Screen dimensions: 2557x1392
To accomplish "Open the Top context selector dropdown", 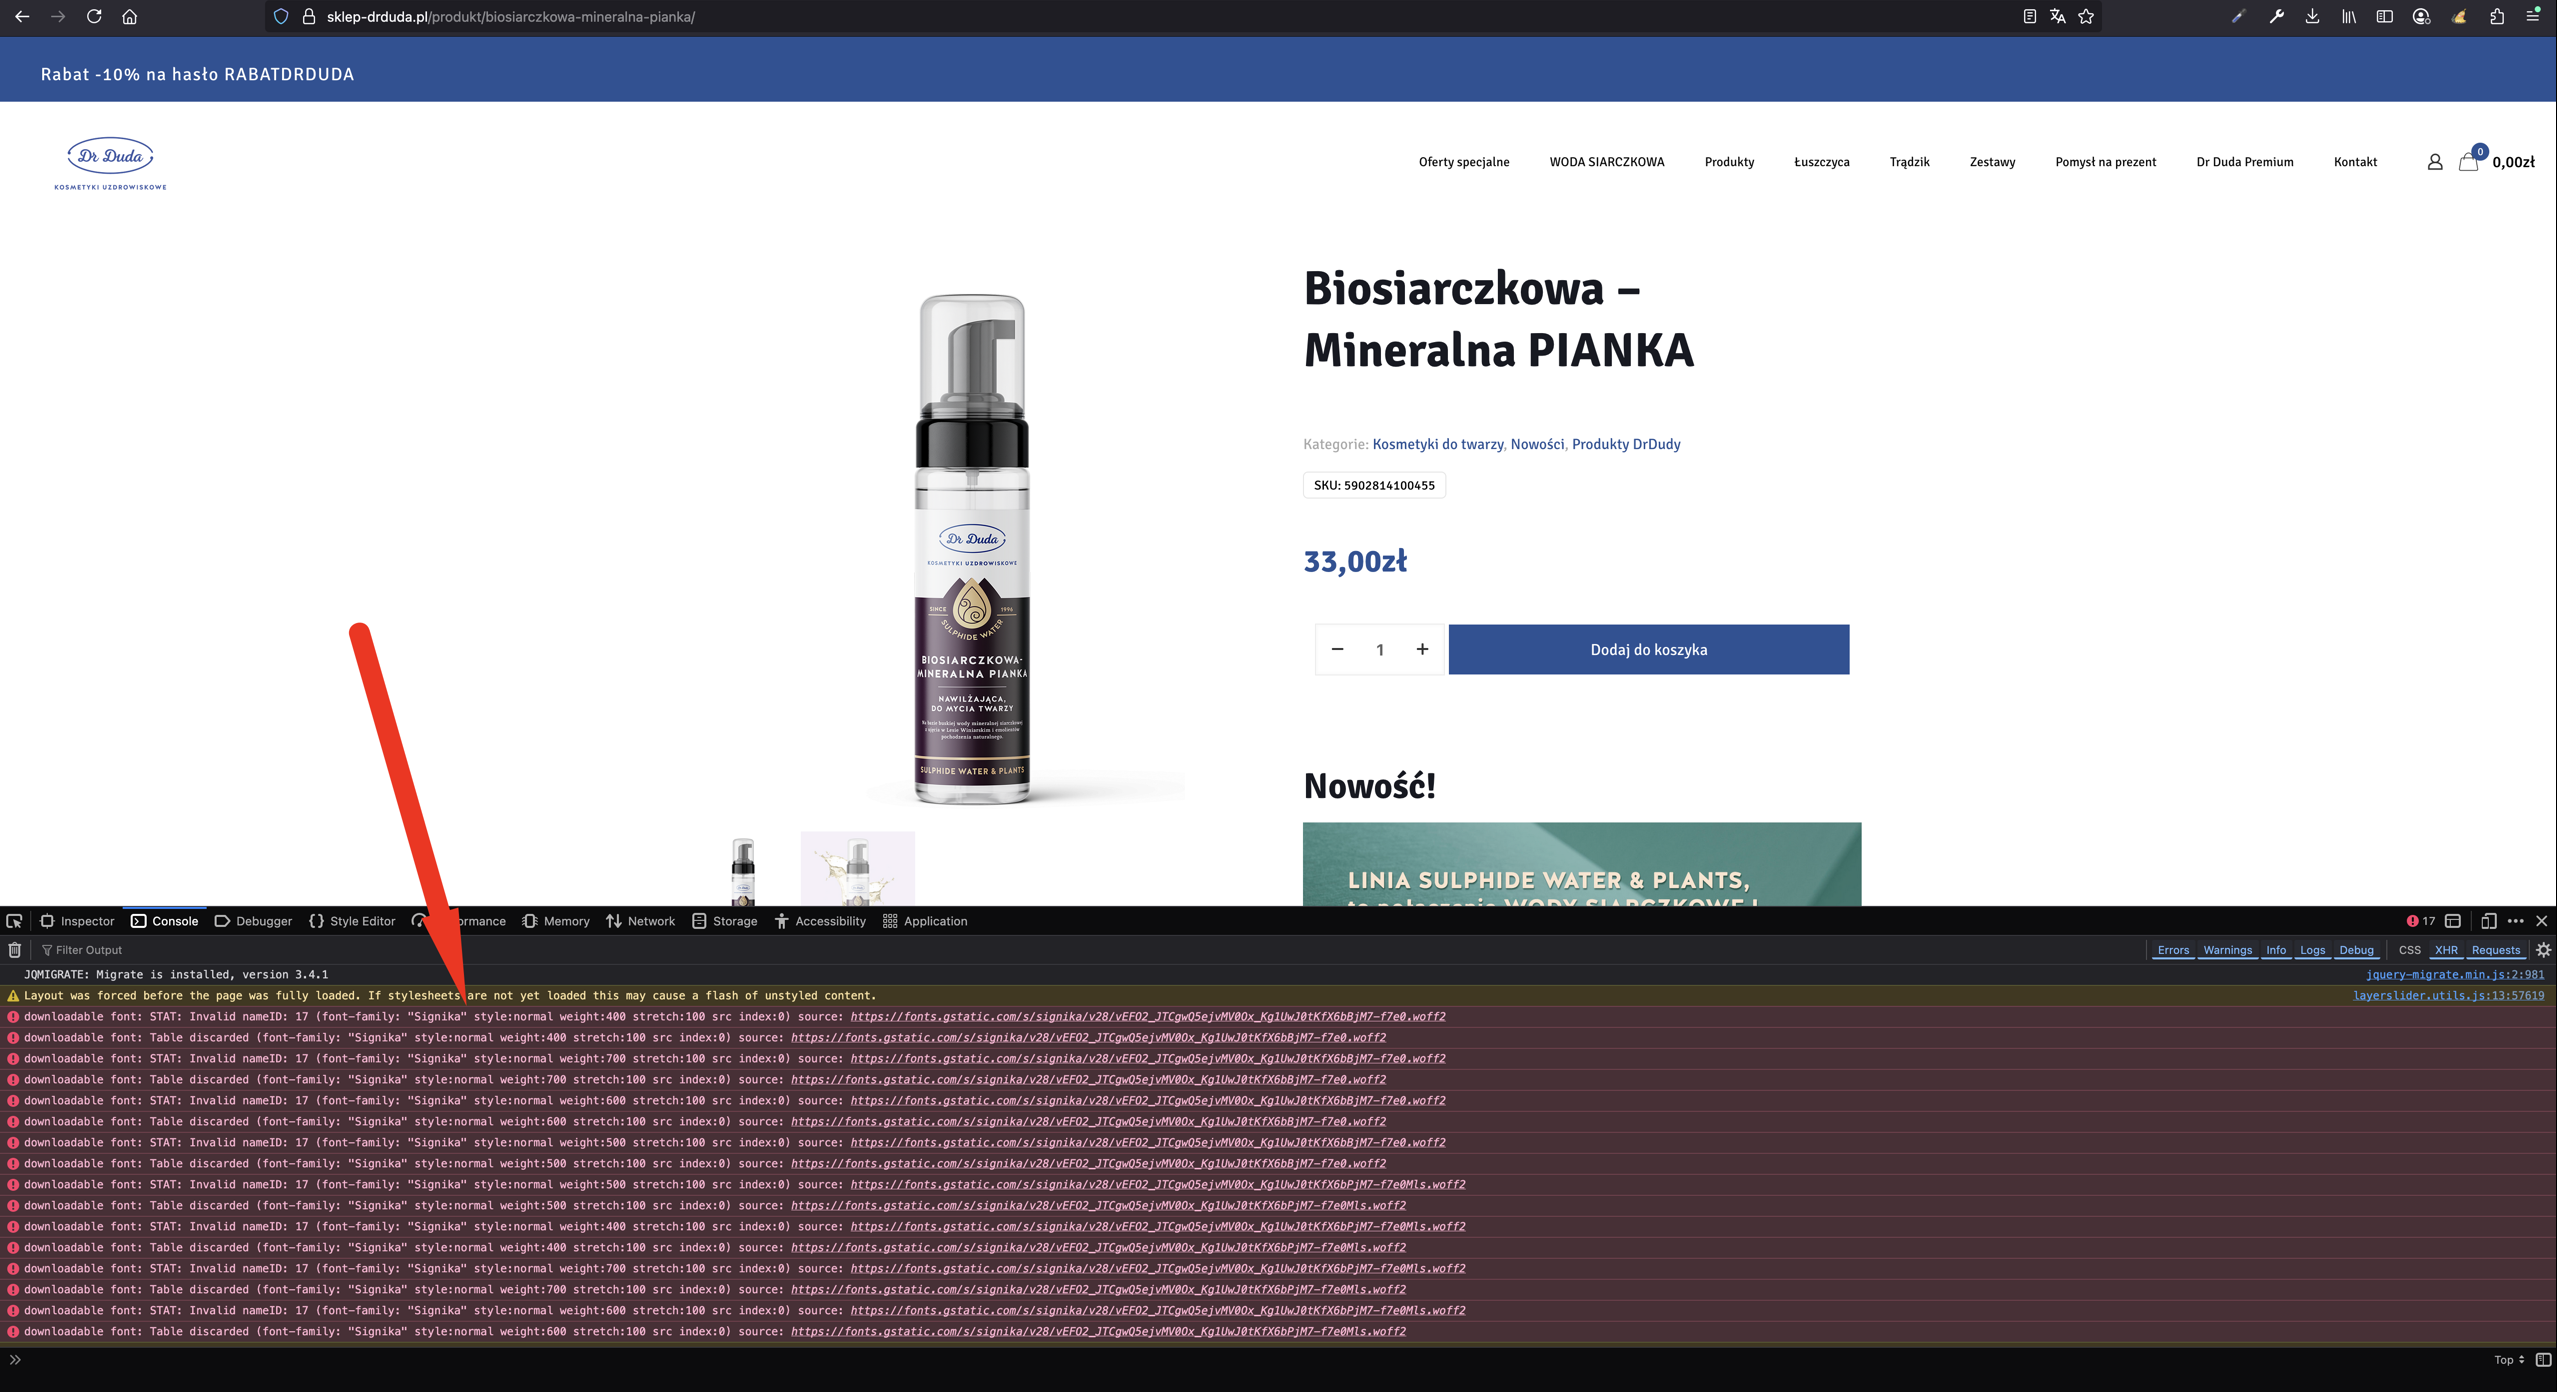I will pyautogui.click(x=2509, y=1360).
